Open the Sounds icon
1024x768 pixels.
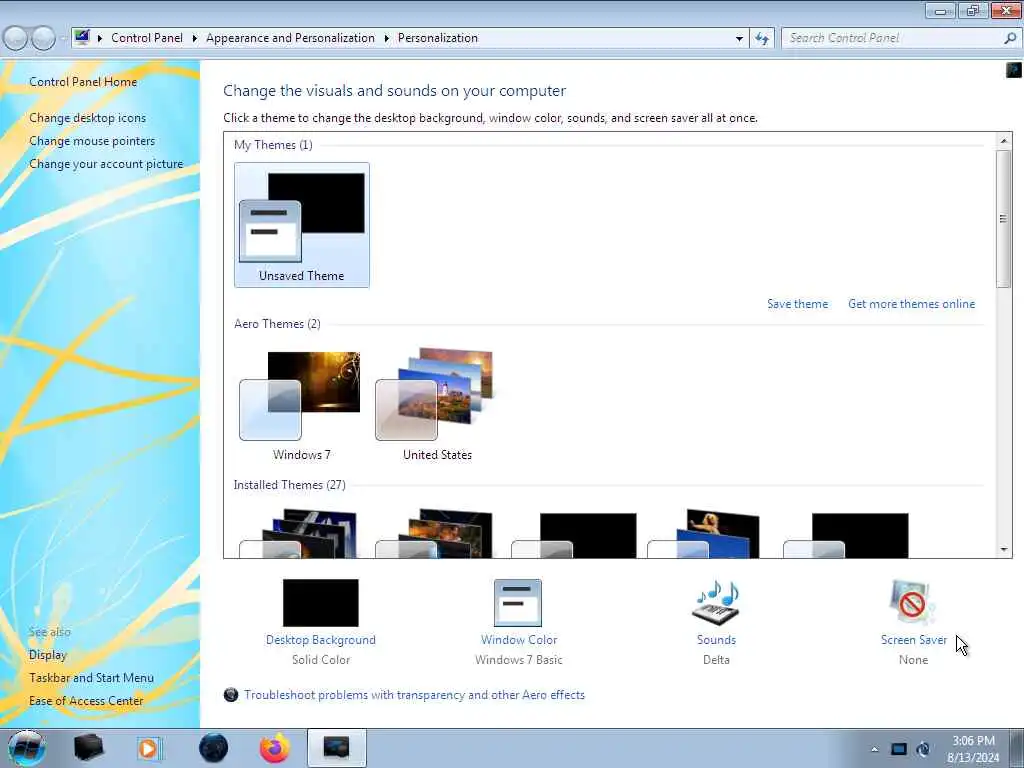716,603
